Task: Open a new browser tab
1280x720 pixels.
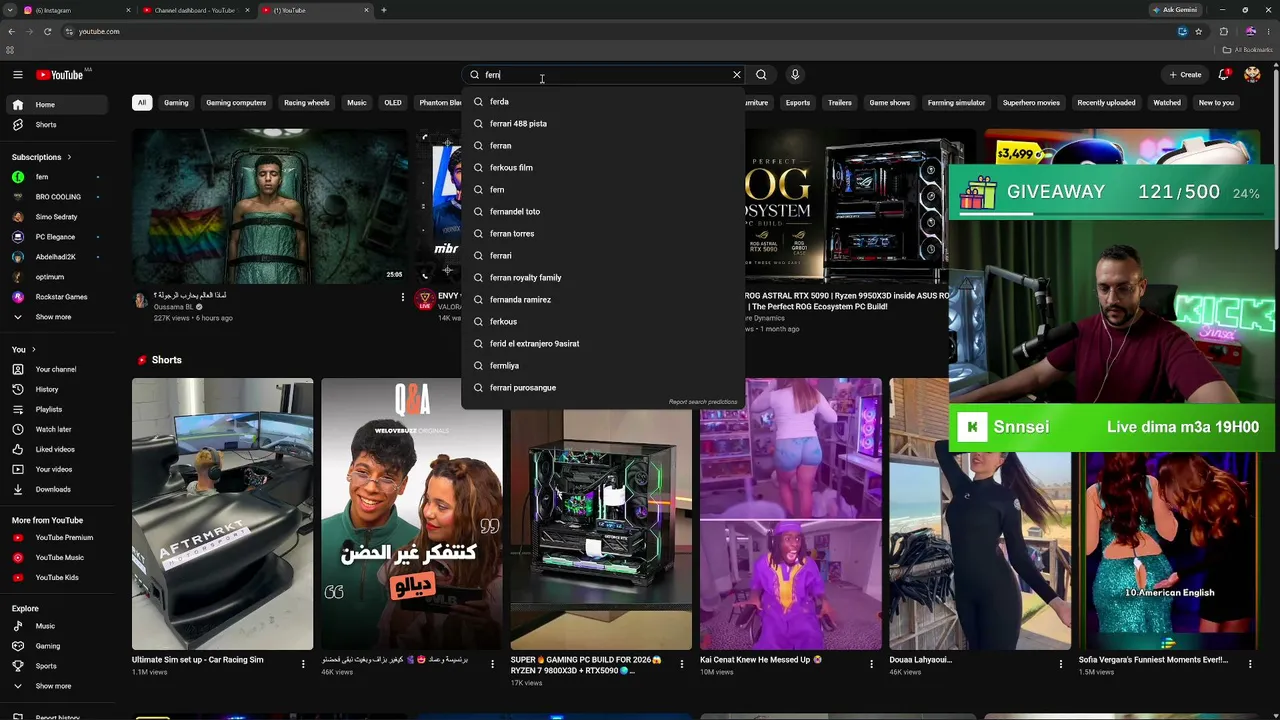Action: [x=384, y=10]
